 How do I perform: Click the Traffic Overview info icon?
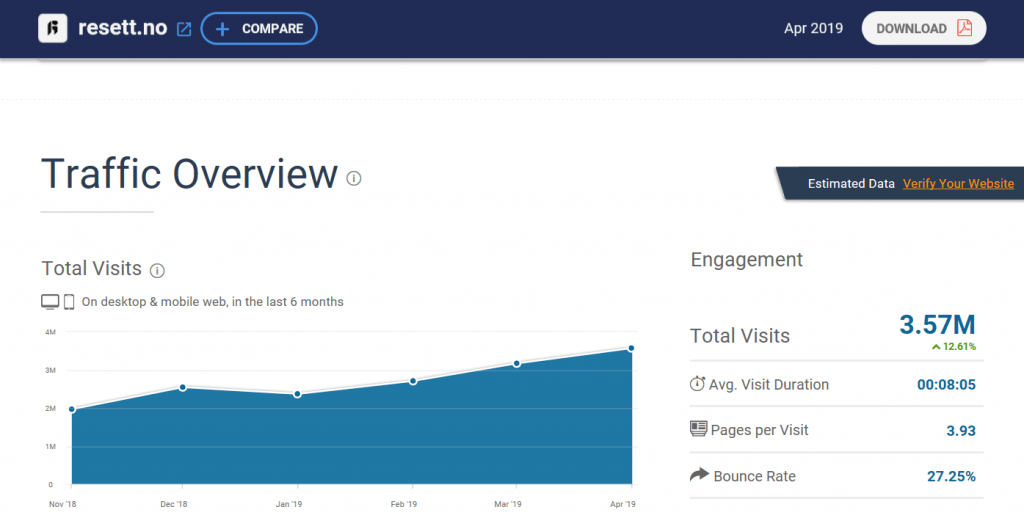353,178
